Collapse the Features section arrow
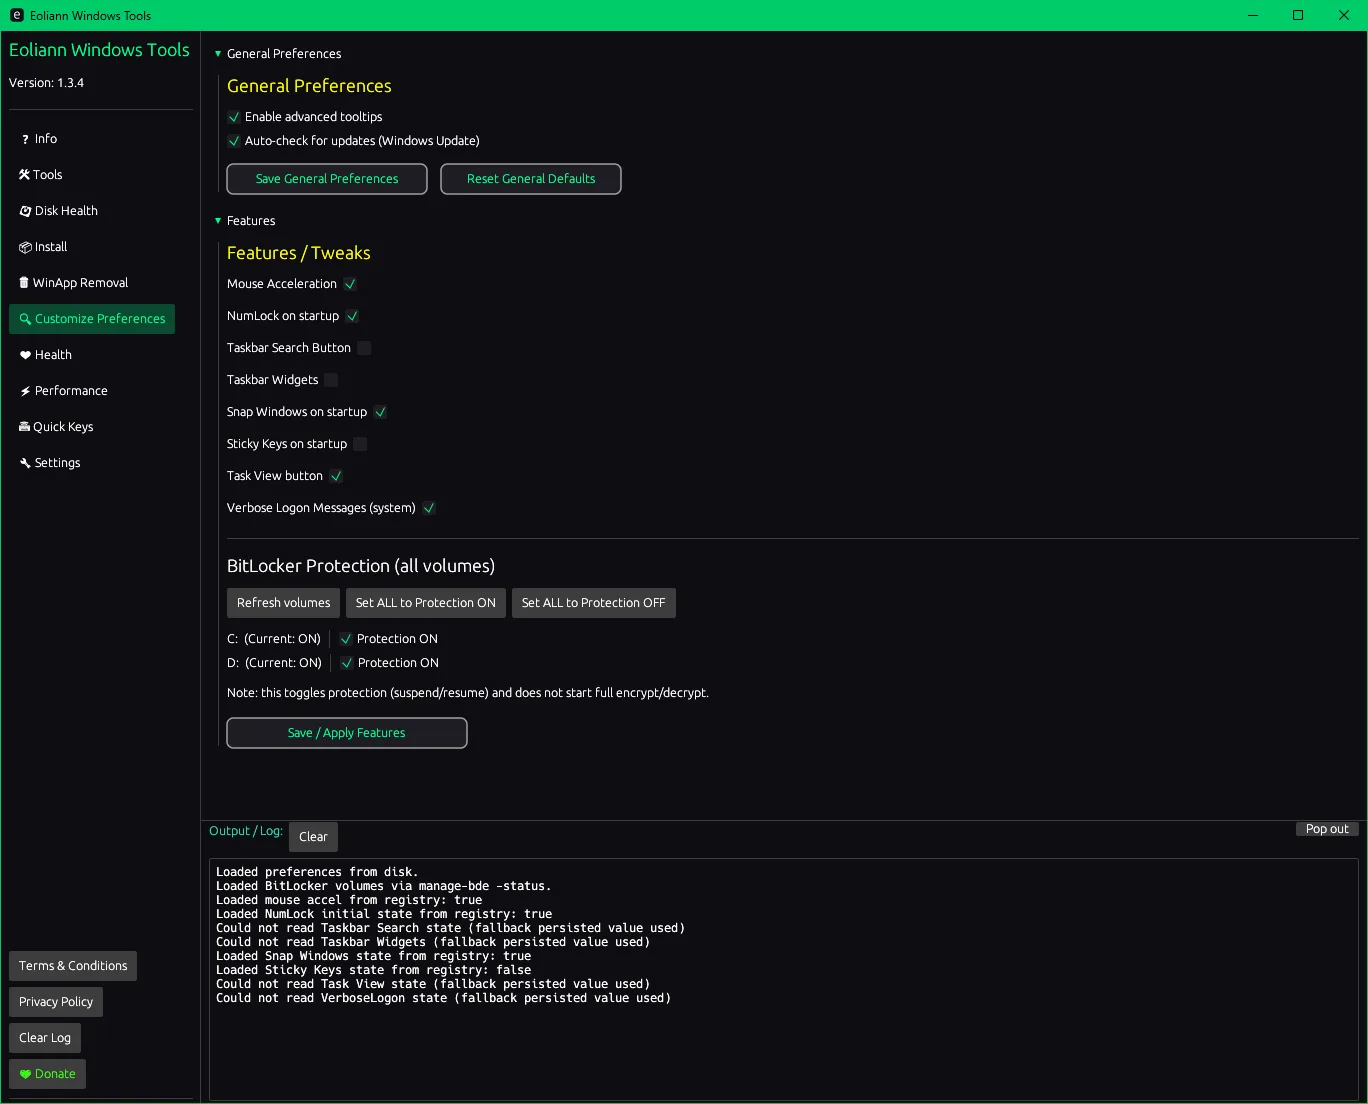The height and width of the screenshot is (1104, 1368). [218, 221]
